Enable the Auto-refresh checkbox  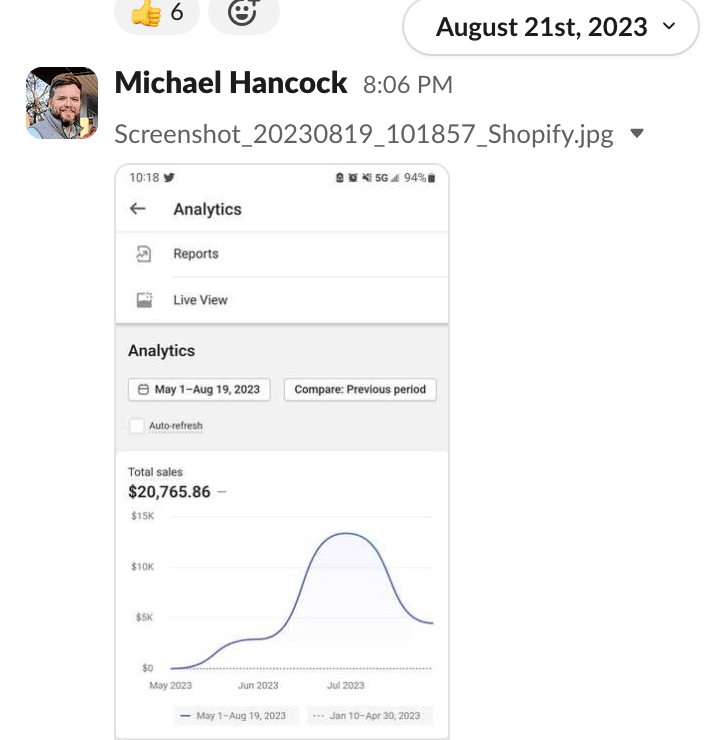coord(136,426)
